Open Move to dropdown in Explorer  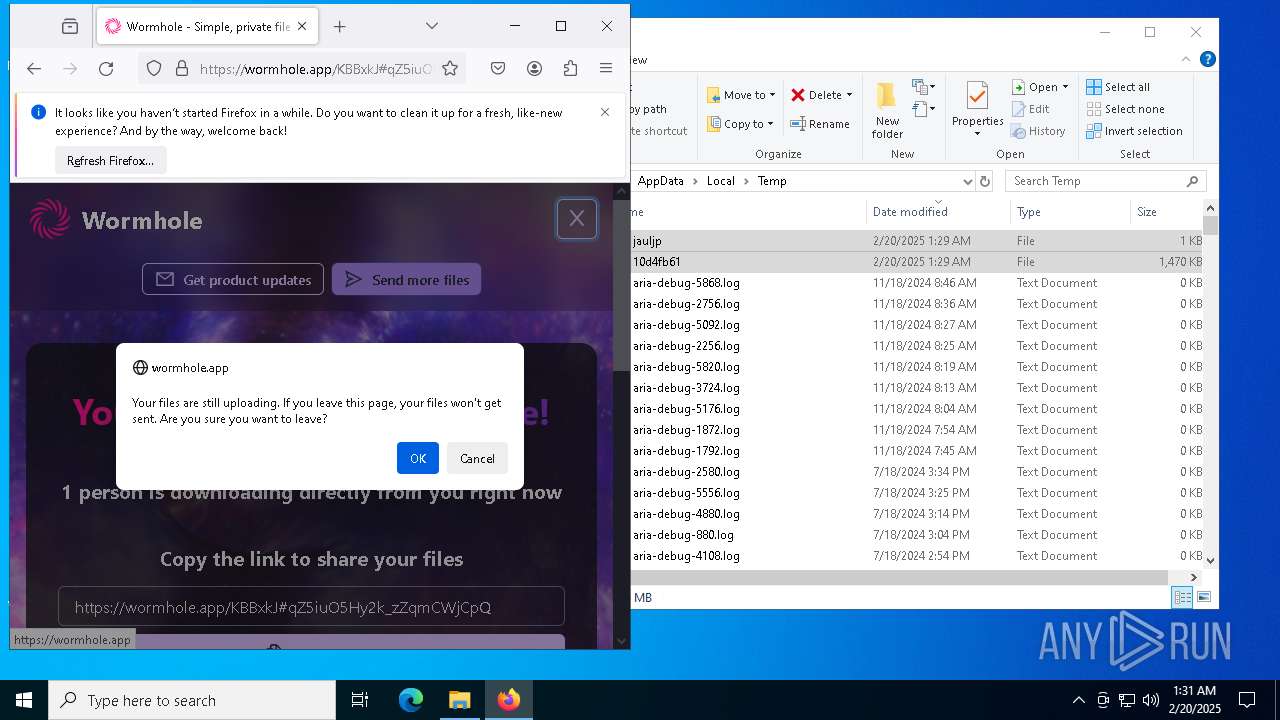point(741,95)
